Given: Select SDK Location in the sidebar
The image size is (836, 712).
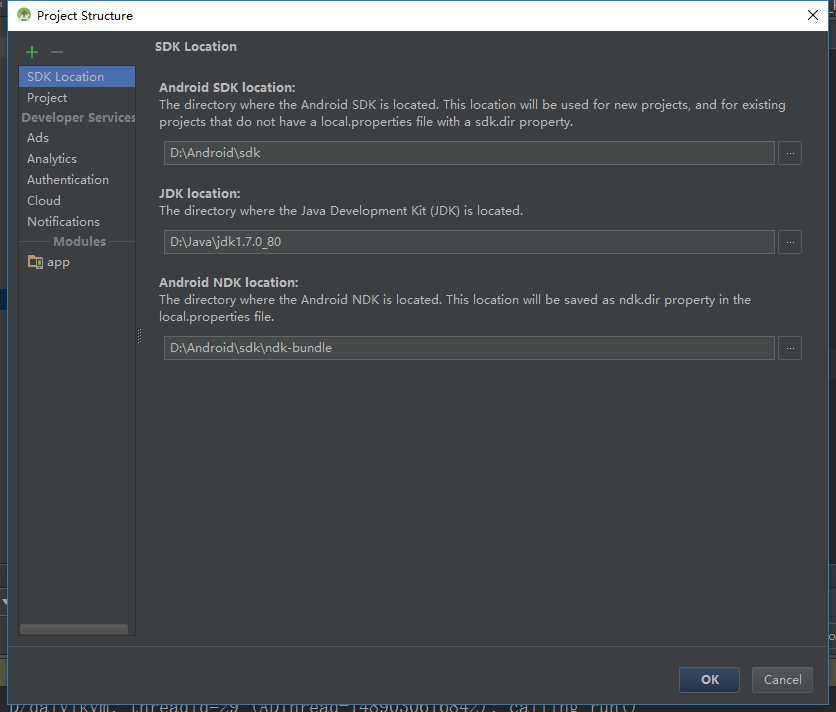Looking at the screenshot, I should [x=77, y=77].
